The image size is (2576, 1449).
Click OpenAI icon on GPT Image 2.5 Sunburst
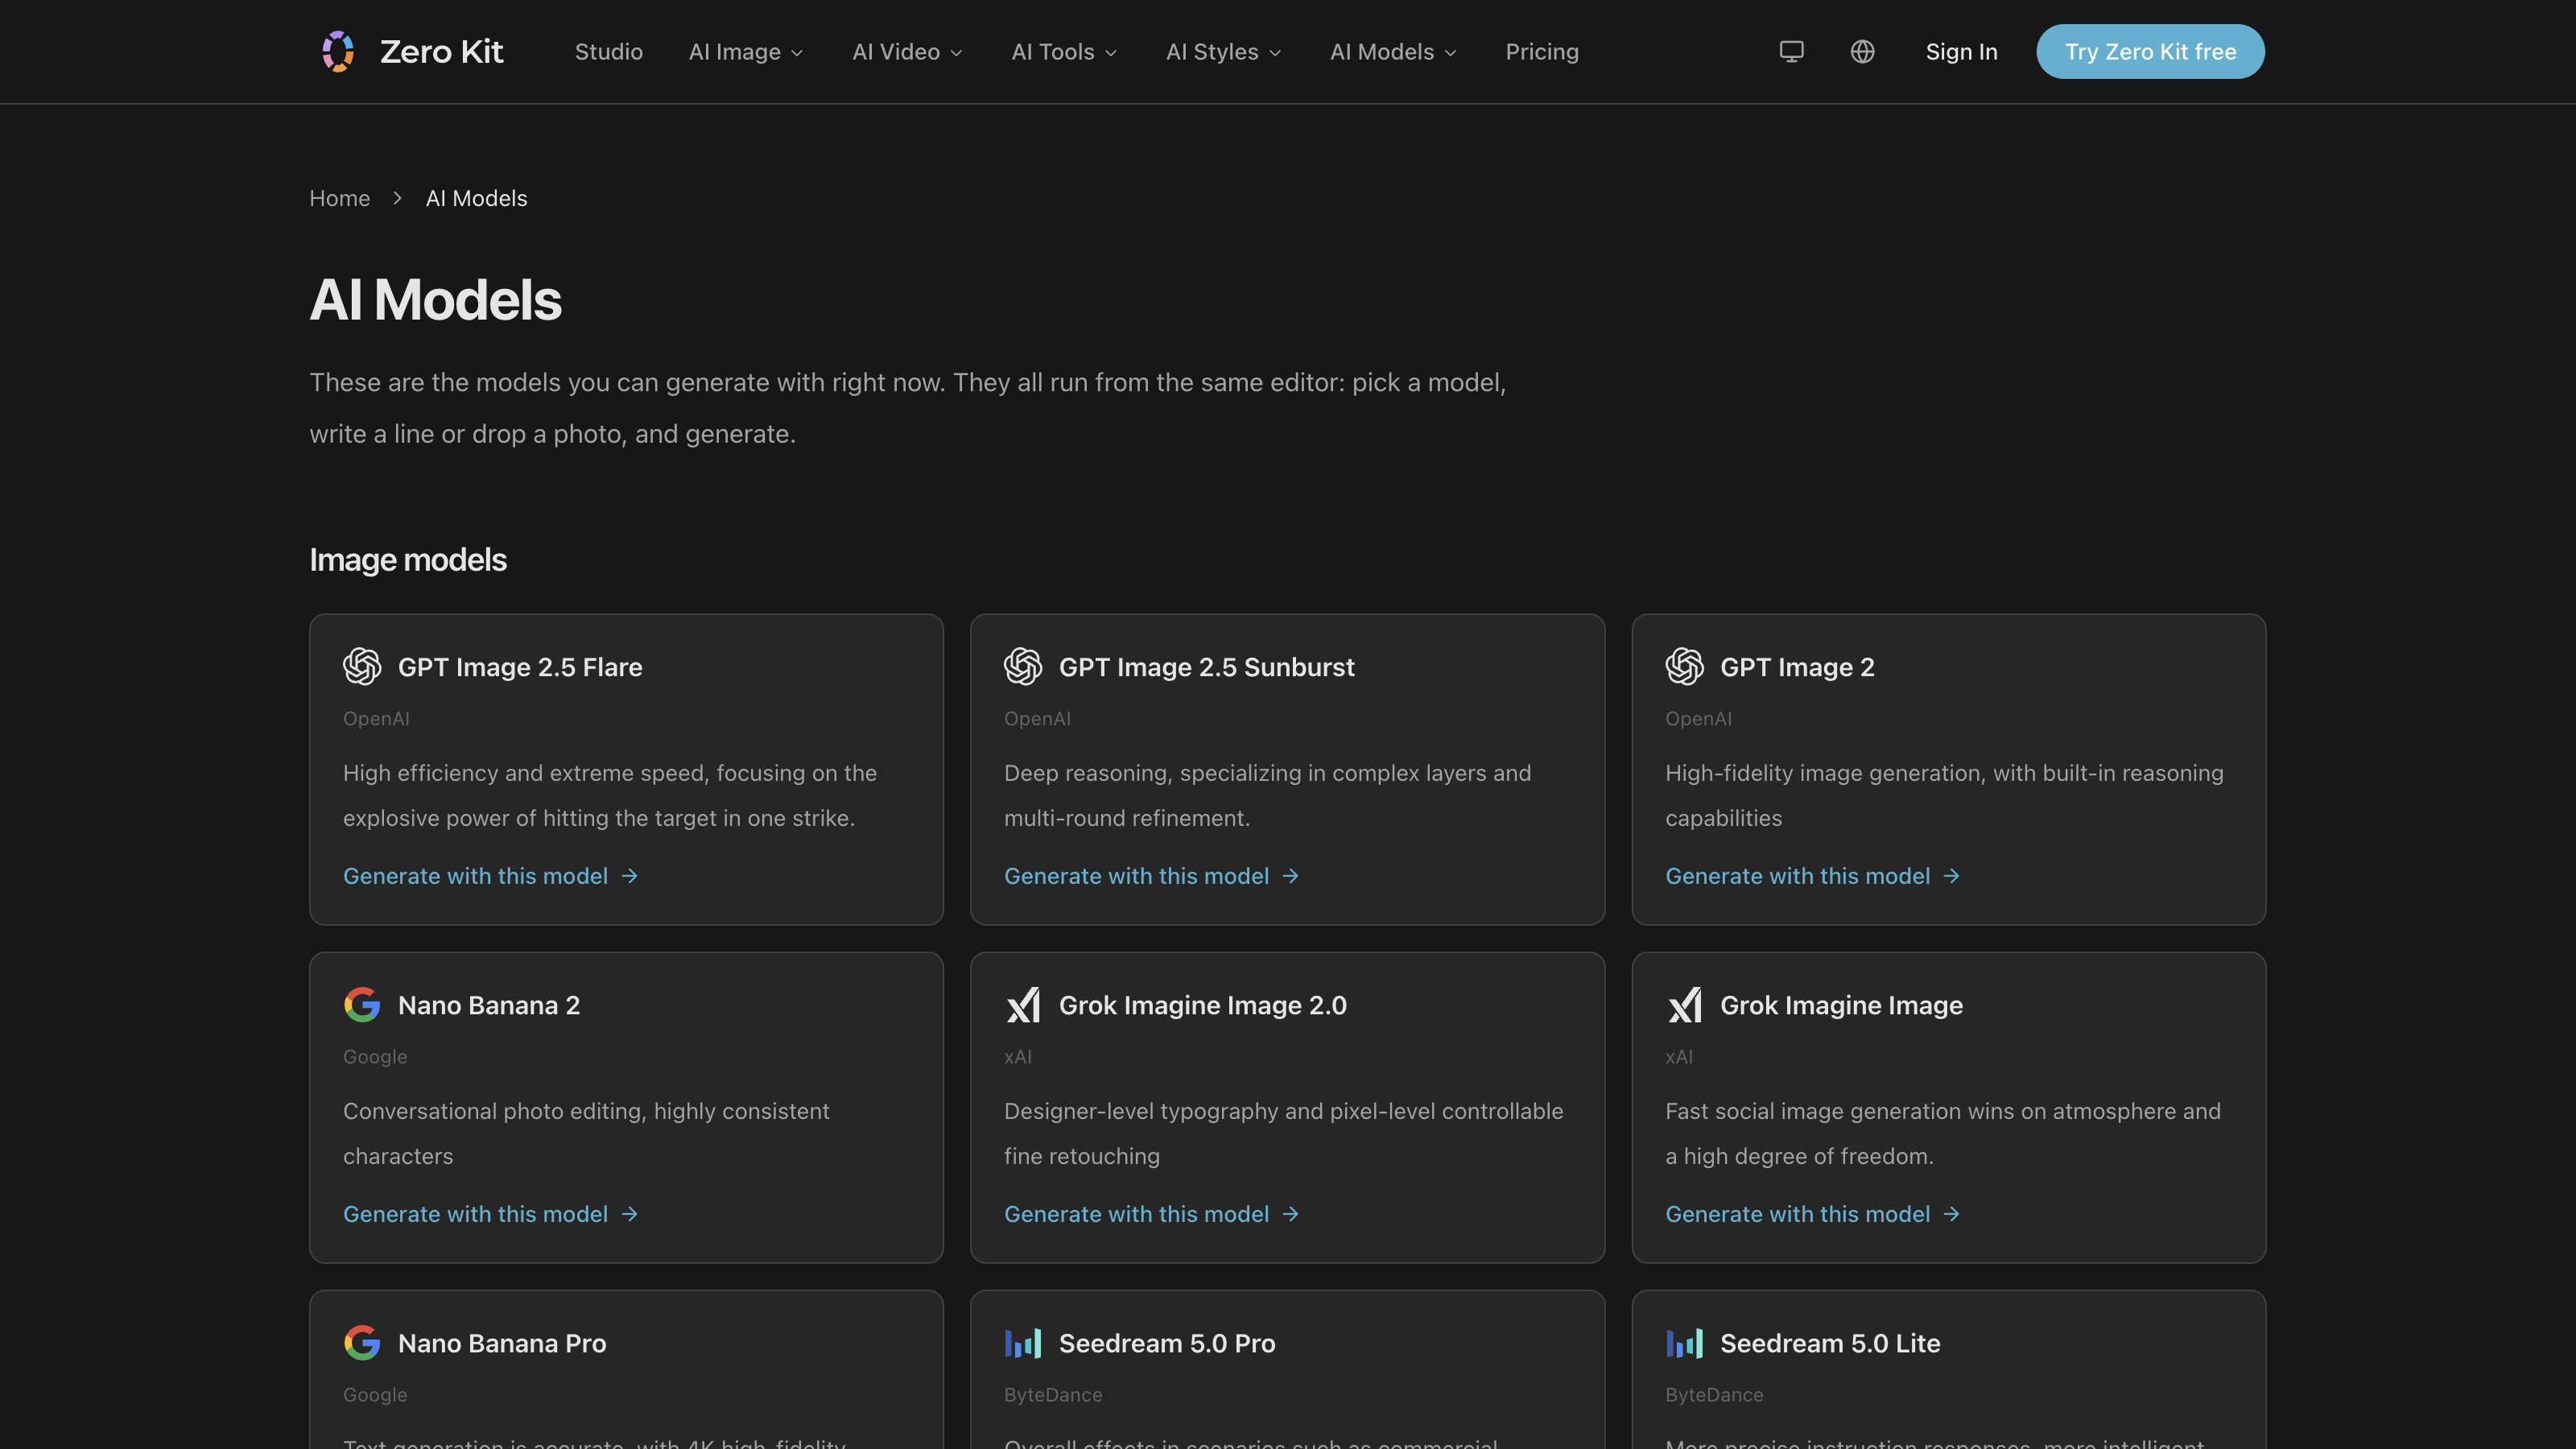point(1023,666)
